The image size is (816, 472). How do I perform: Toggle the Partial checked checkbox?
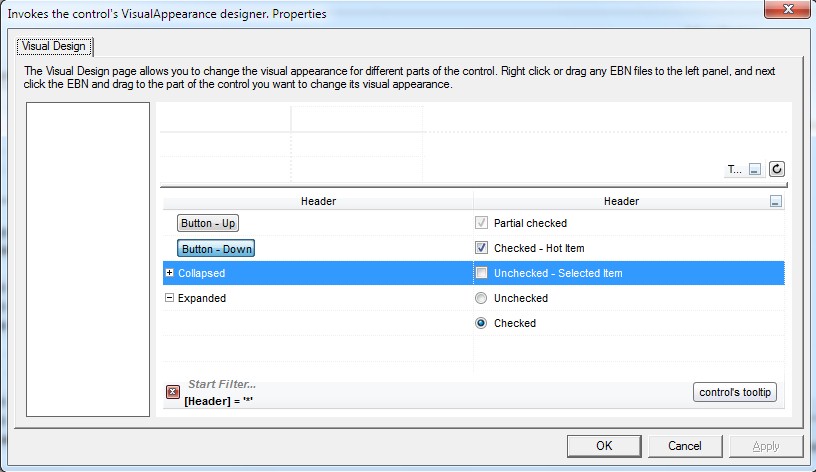482,223
